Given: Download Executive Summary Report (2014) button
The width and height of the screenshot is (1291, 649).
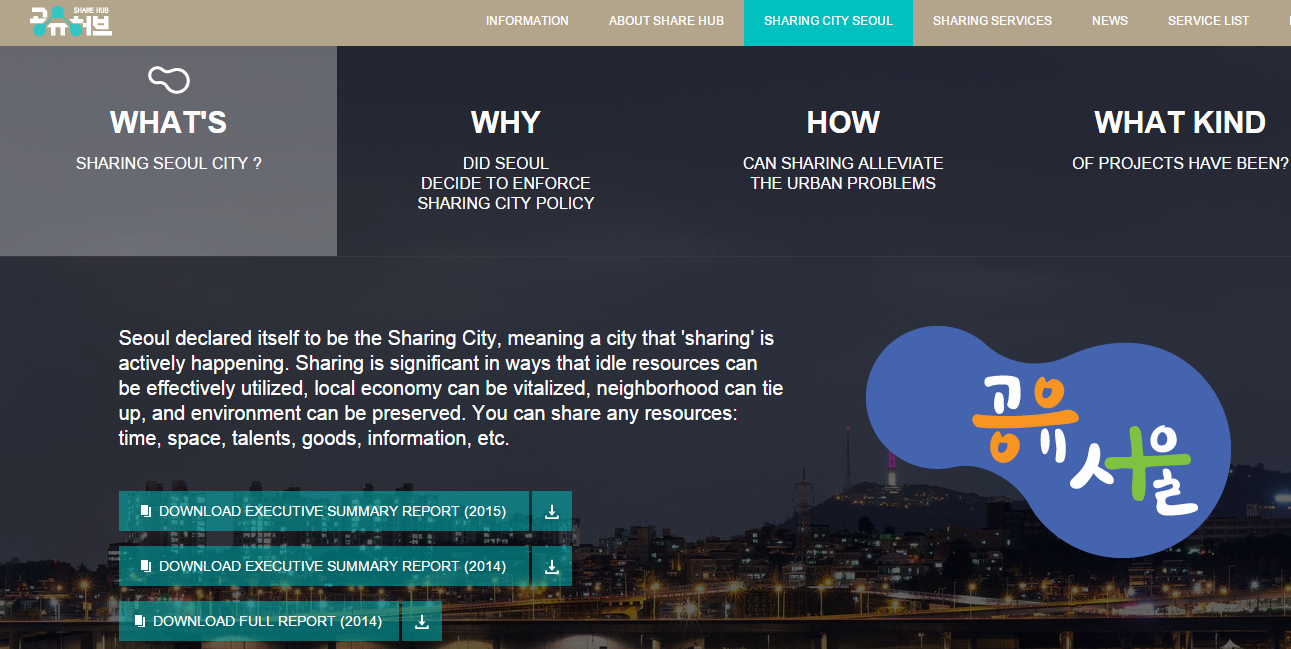Looking at the screenshot, I should pyautogui.click(x=323, y=566).
